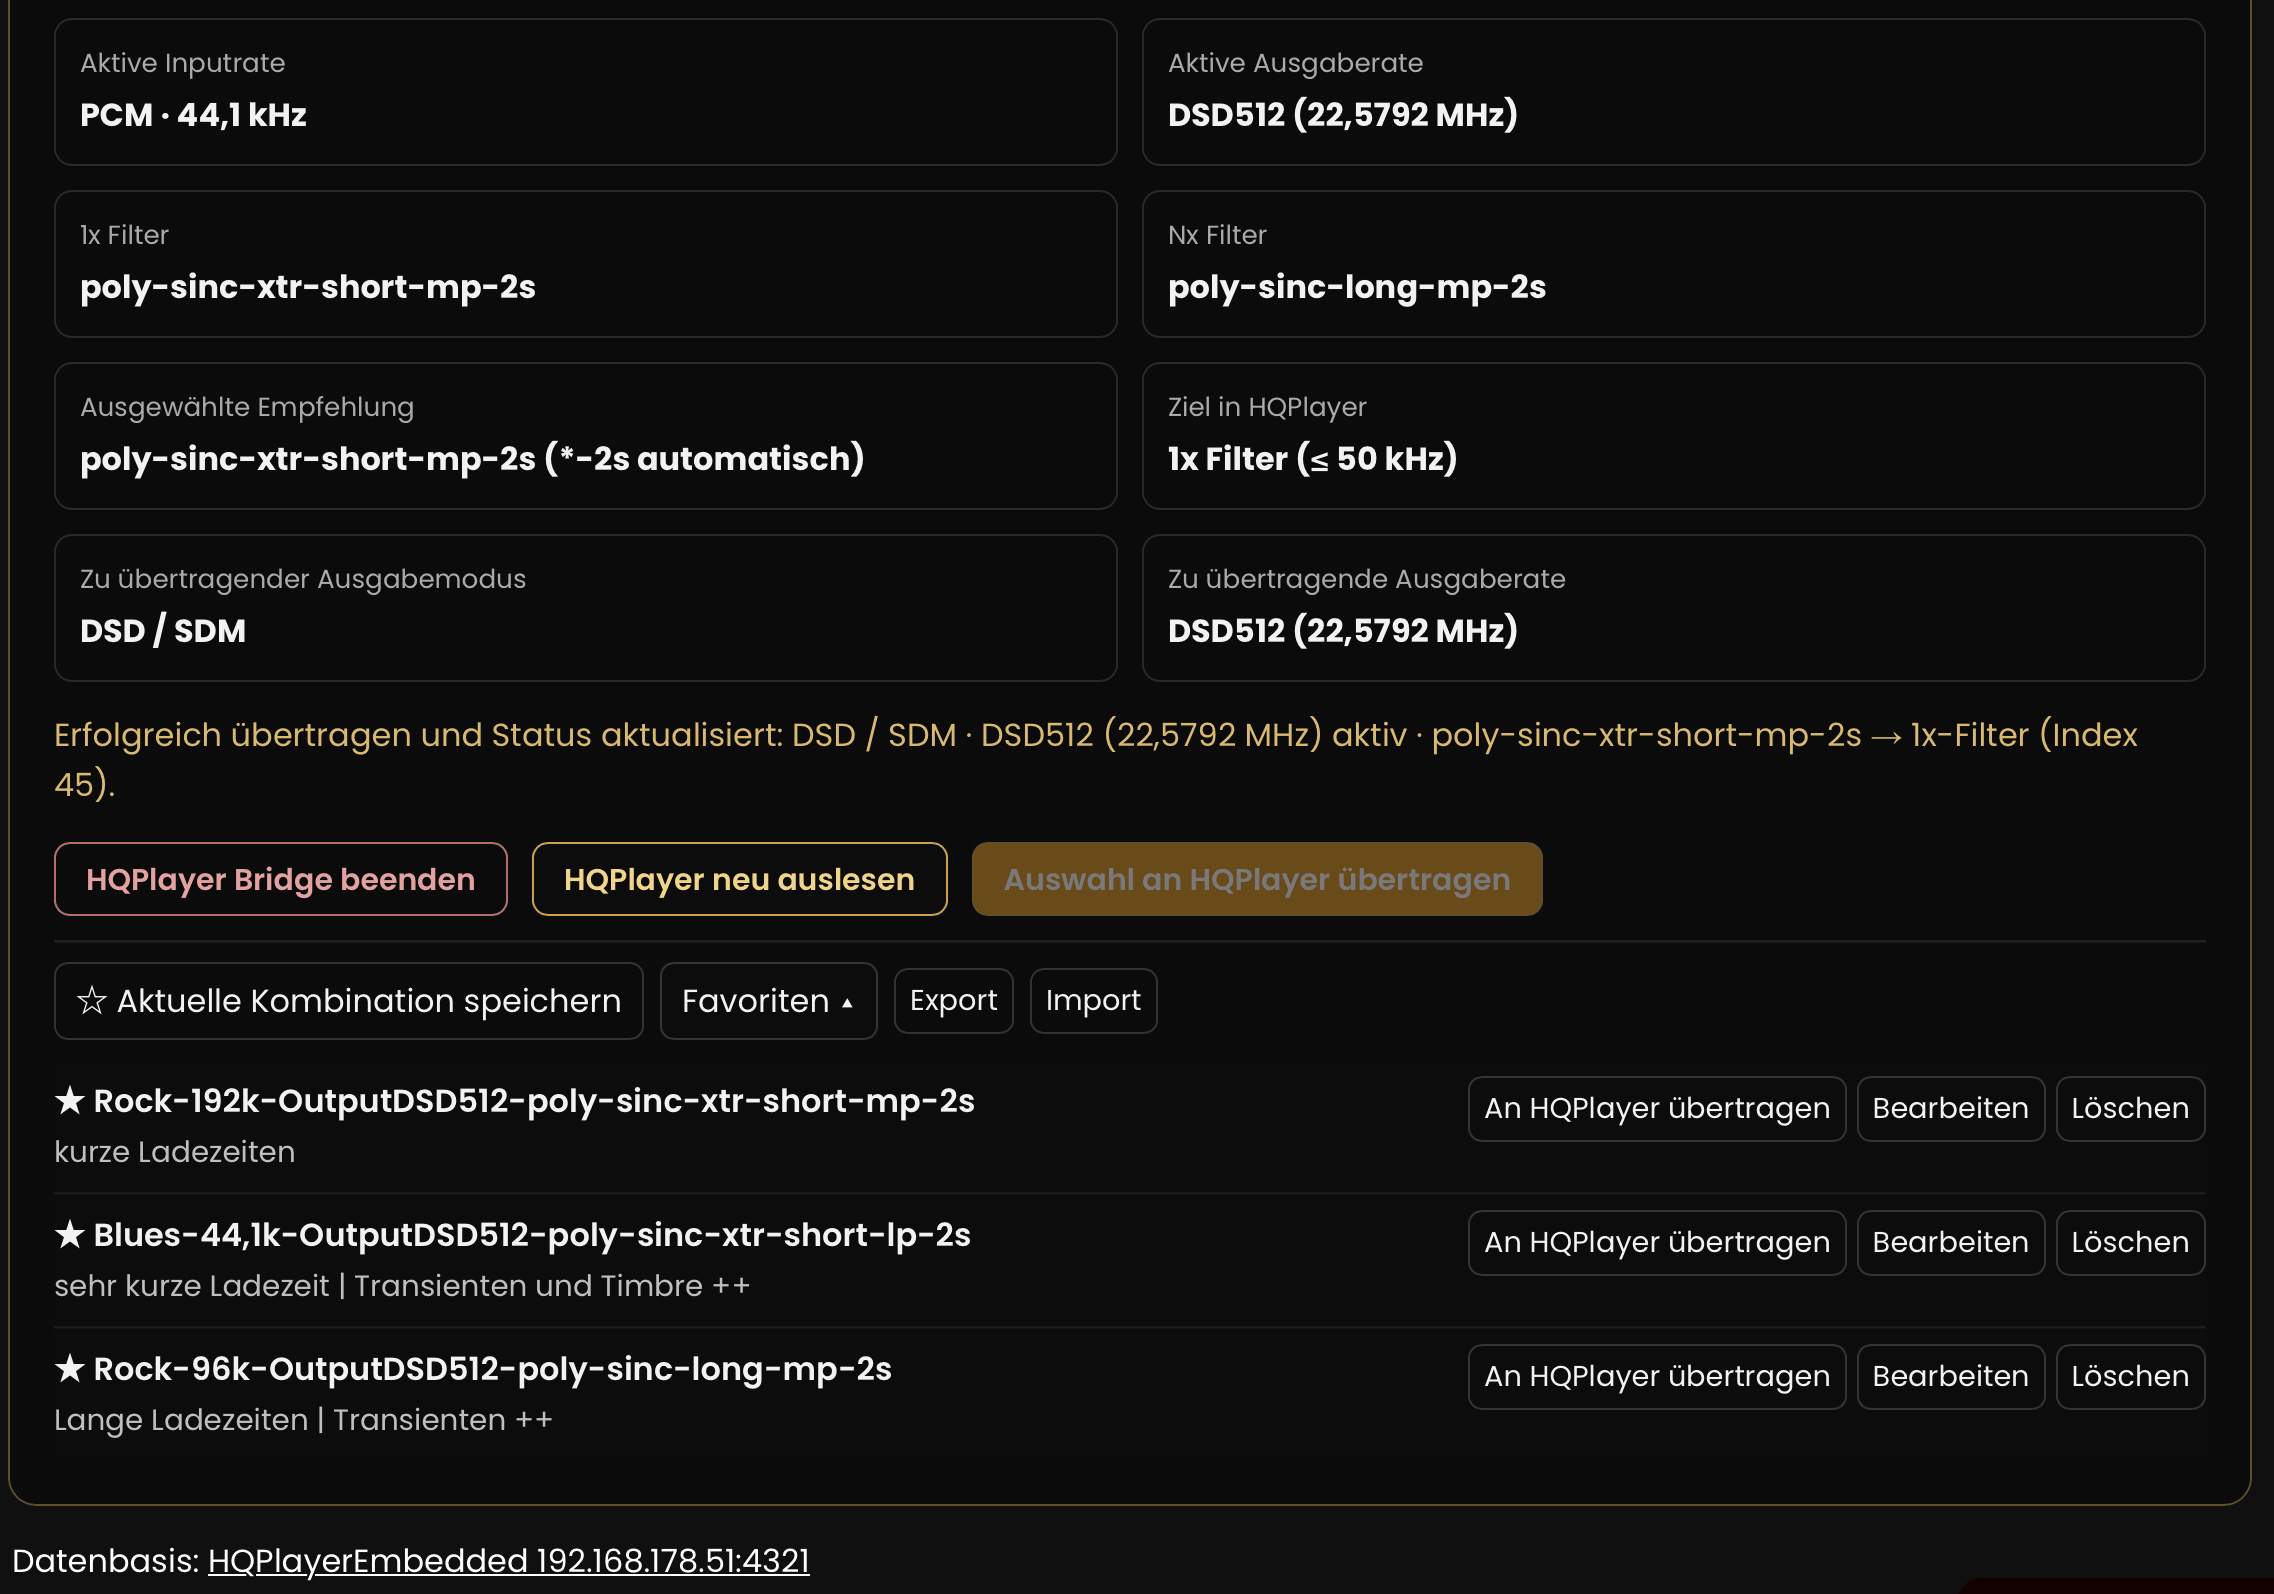Select the Rock-96k-OutputDSD512-poly-sinc-long-mp-2s title
2274x1594 pixels.
[x=492, y=1369]
